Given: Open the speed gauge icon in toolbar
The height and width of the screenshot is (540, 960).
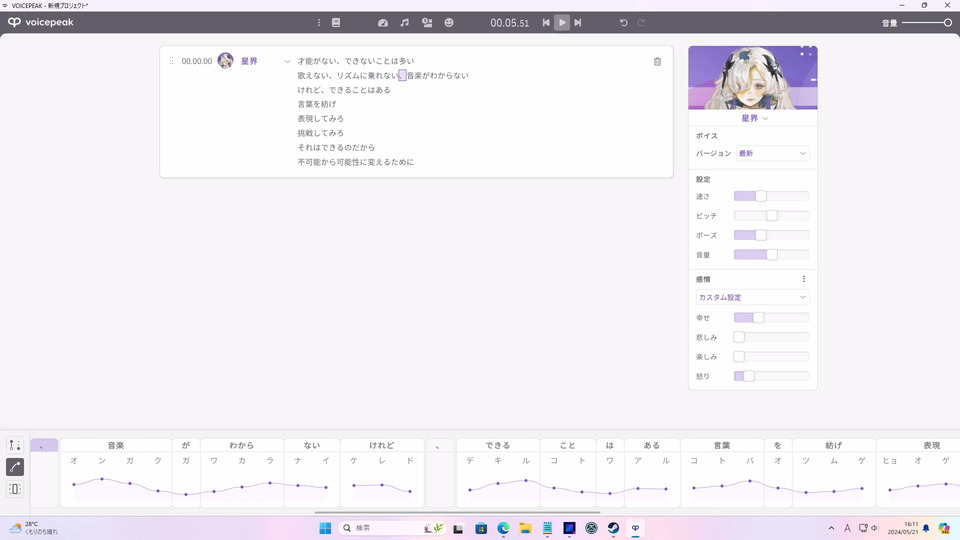Looking at the screenshot, I should pyautogui.click(x=383, y=23).
